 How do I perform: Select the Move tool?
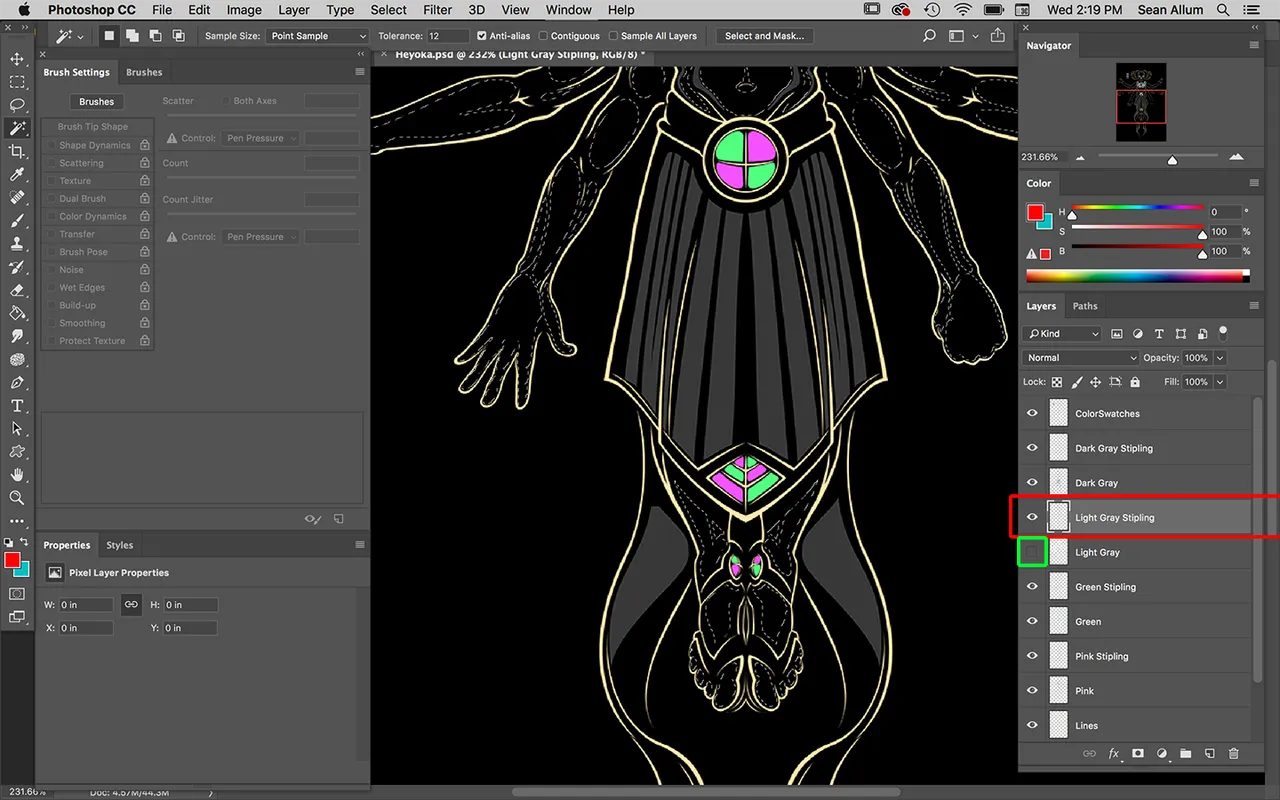tap(17, 60)
